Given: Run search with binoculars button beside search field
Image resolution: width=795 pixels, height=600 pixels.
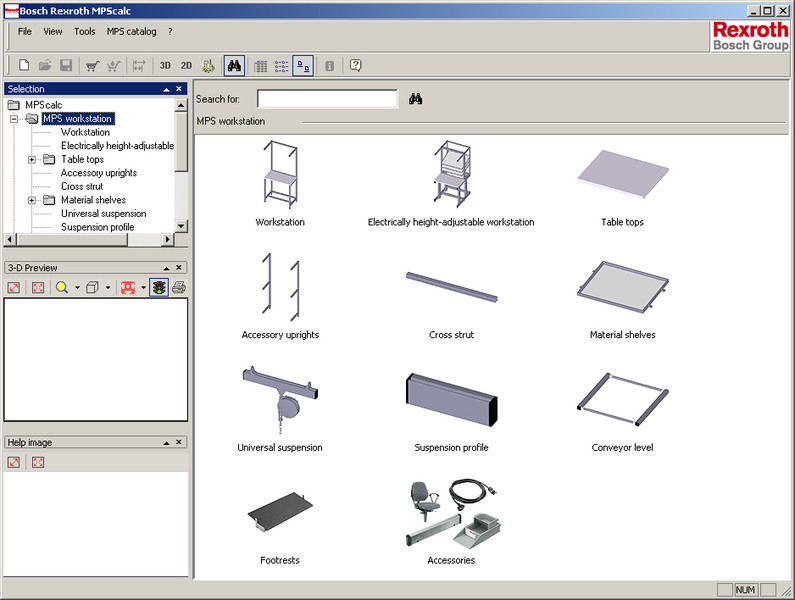Looking at the screenshot, I should (416, 99).
